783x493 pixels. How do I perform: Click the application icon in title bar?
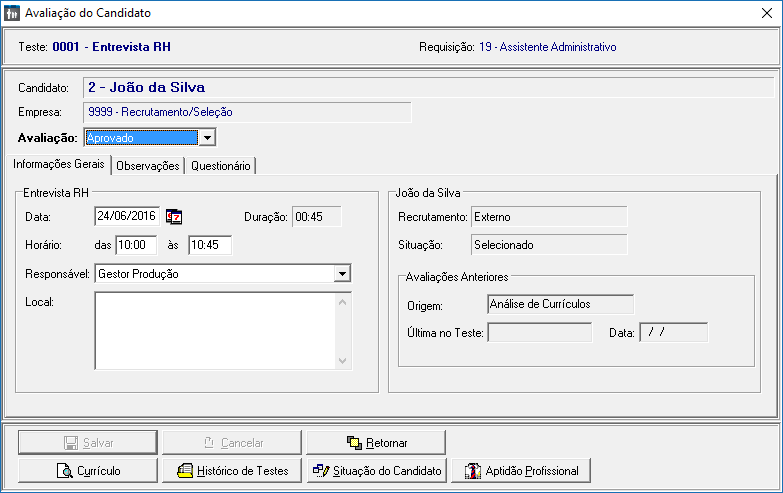point(12,13)
